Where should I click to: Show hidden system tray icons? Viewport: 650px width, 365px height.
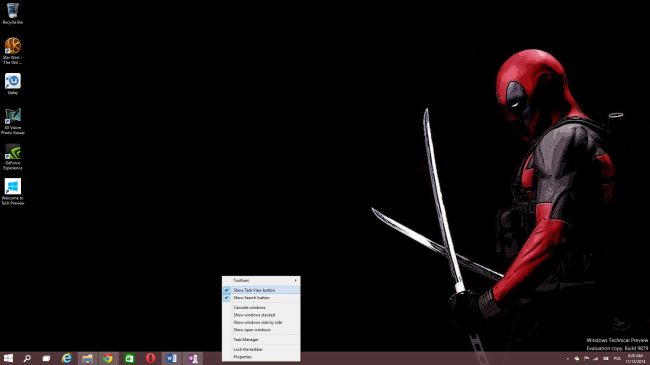[568, 359]
